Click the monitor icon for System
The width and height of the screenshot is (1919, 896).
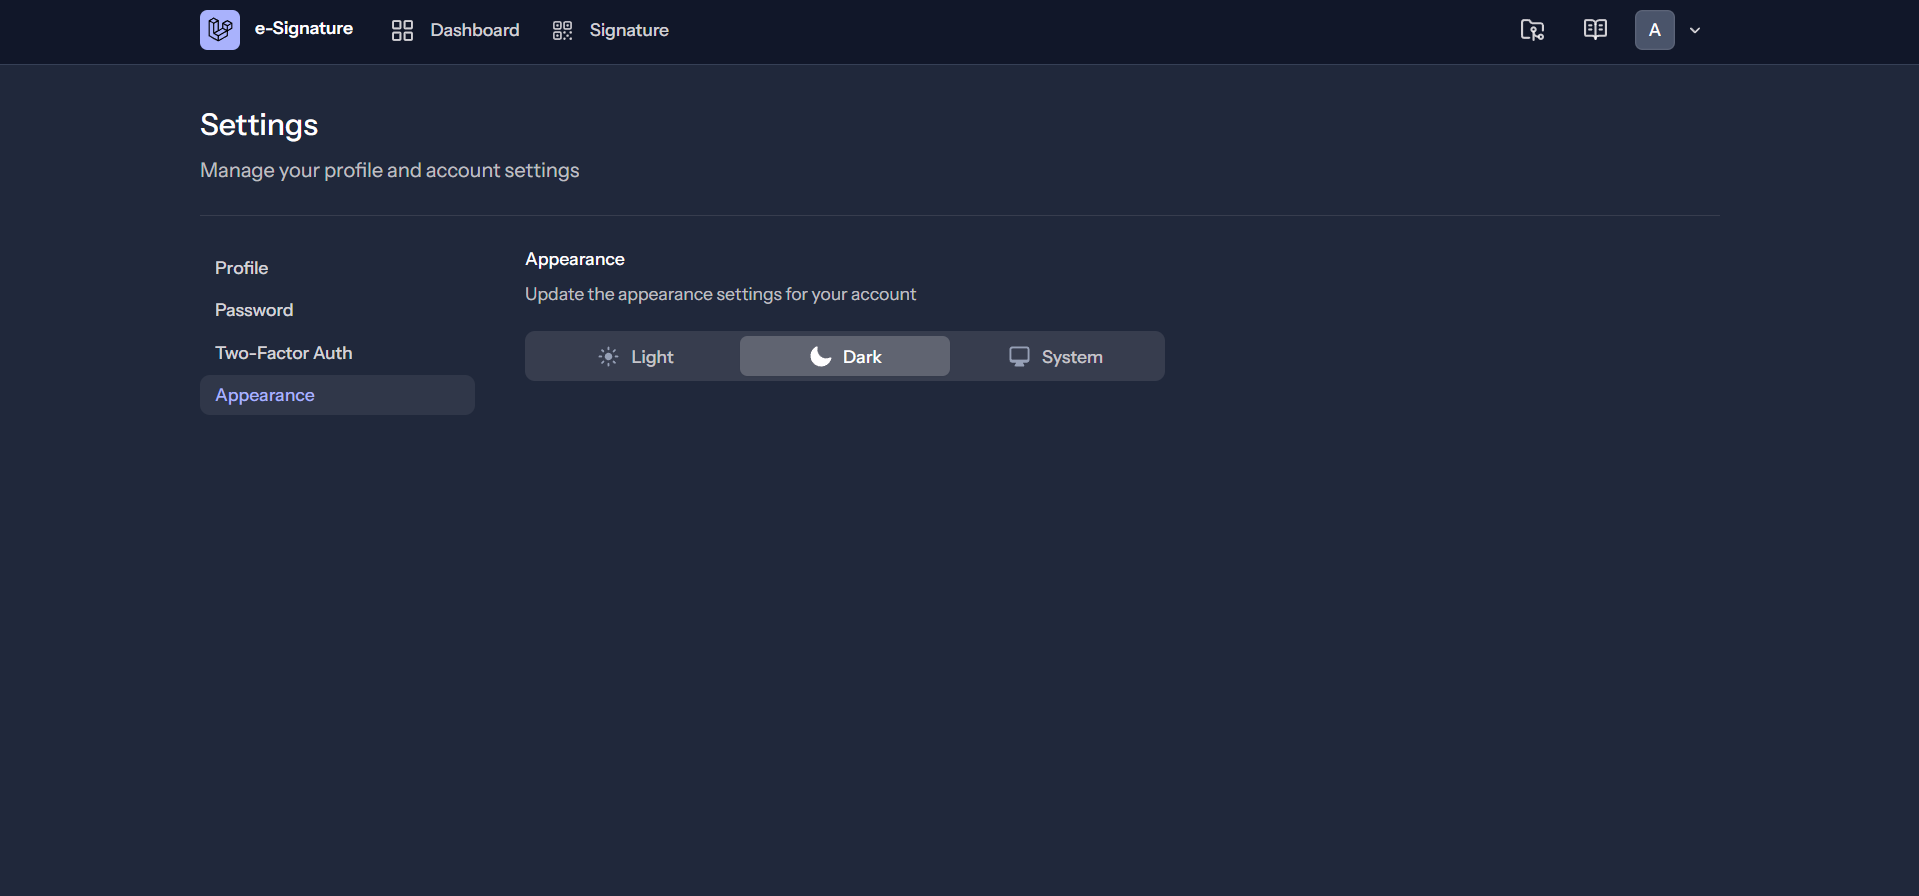[1019, 357]
